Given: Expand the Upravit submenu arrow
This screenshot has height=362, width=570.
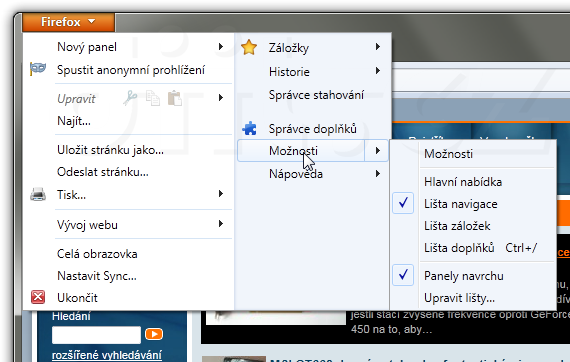Looking at the screenshot, I should (x=221, y=97).
